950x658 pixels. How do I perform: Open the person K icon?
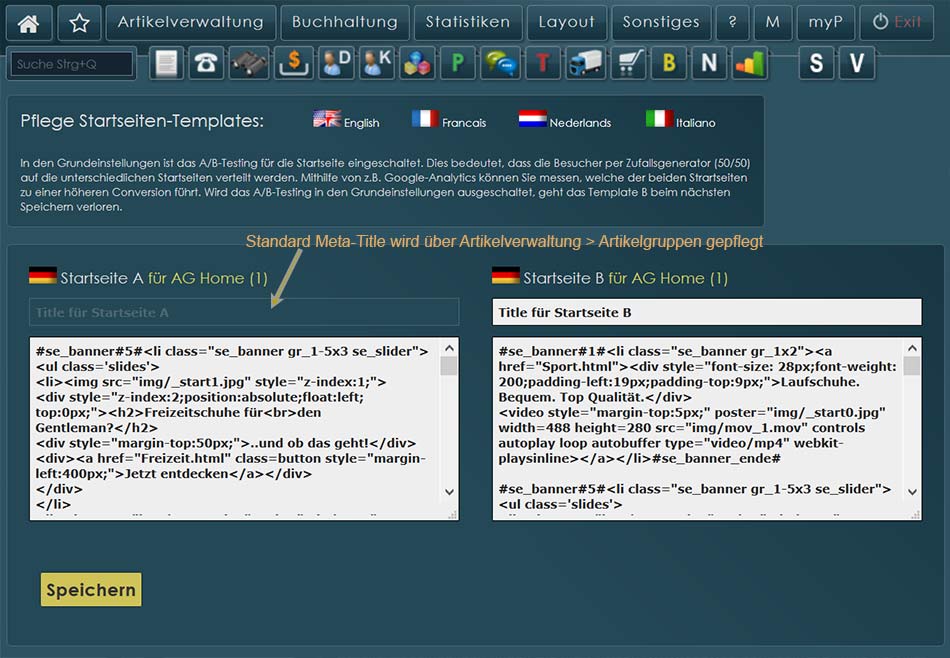tap(376, 63)
